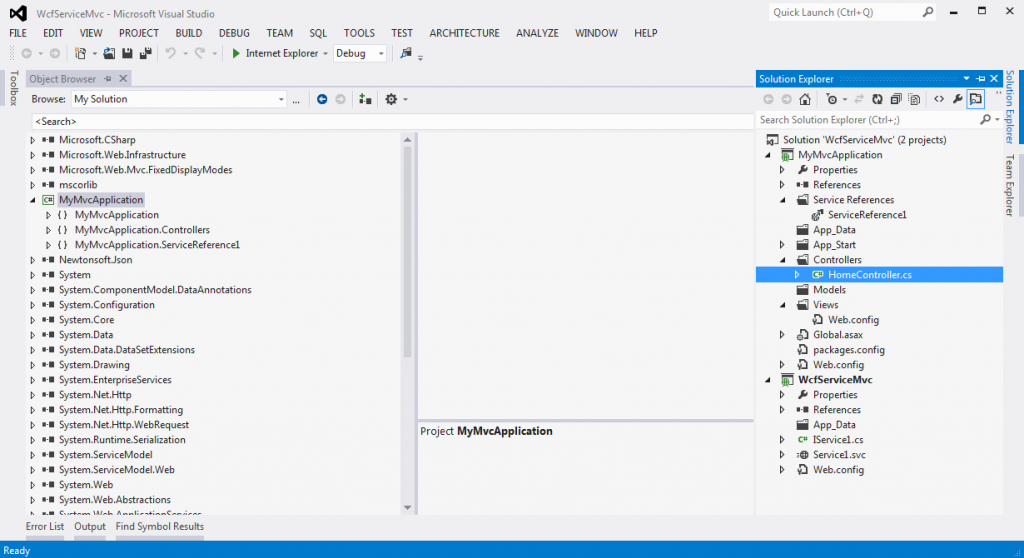Open Properties wrench icon in Solution Explorer

tap(957, 99)
